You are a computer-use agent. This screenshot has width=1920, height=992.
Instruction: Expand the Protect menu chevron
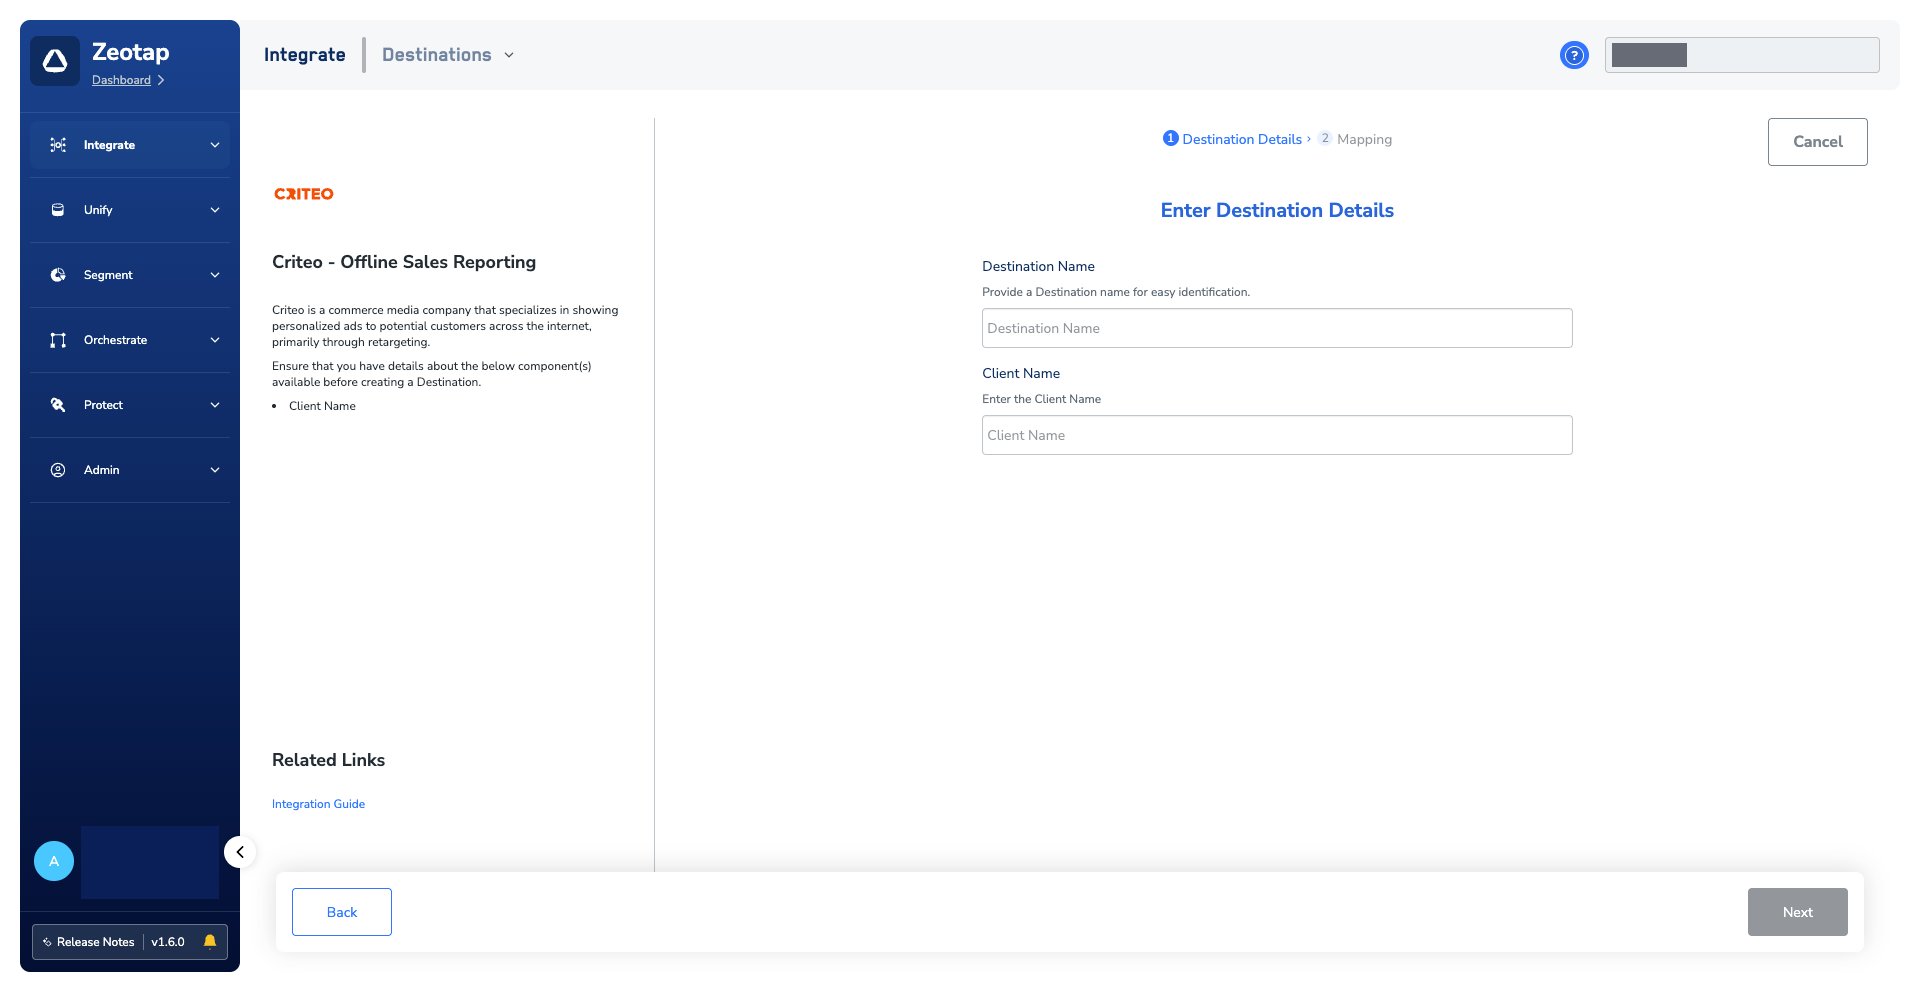click(x=215, y=405)
